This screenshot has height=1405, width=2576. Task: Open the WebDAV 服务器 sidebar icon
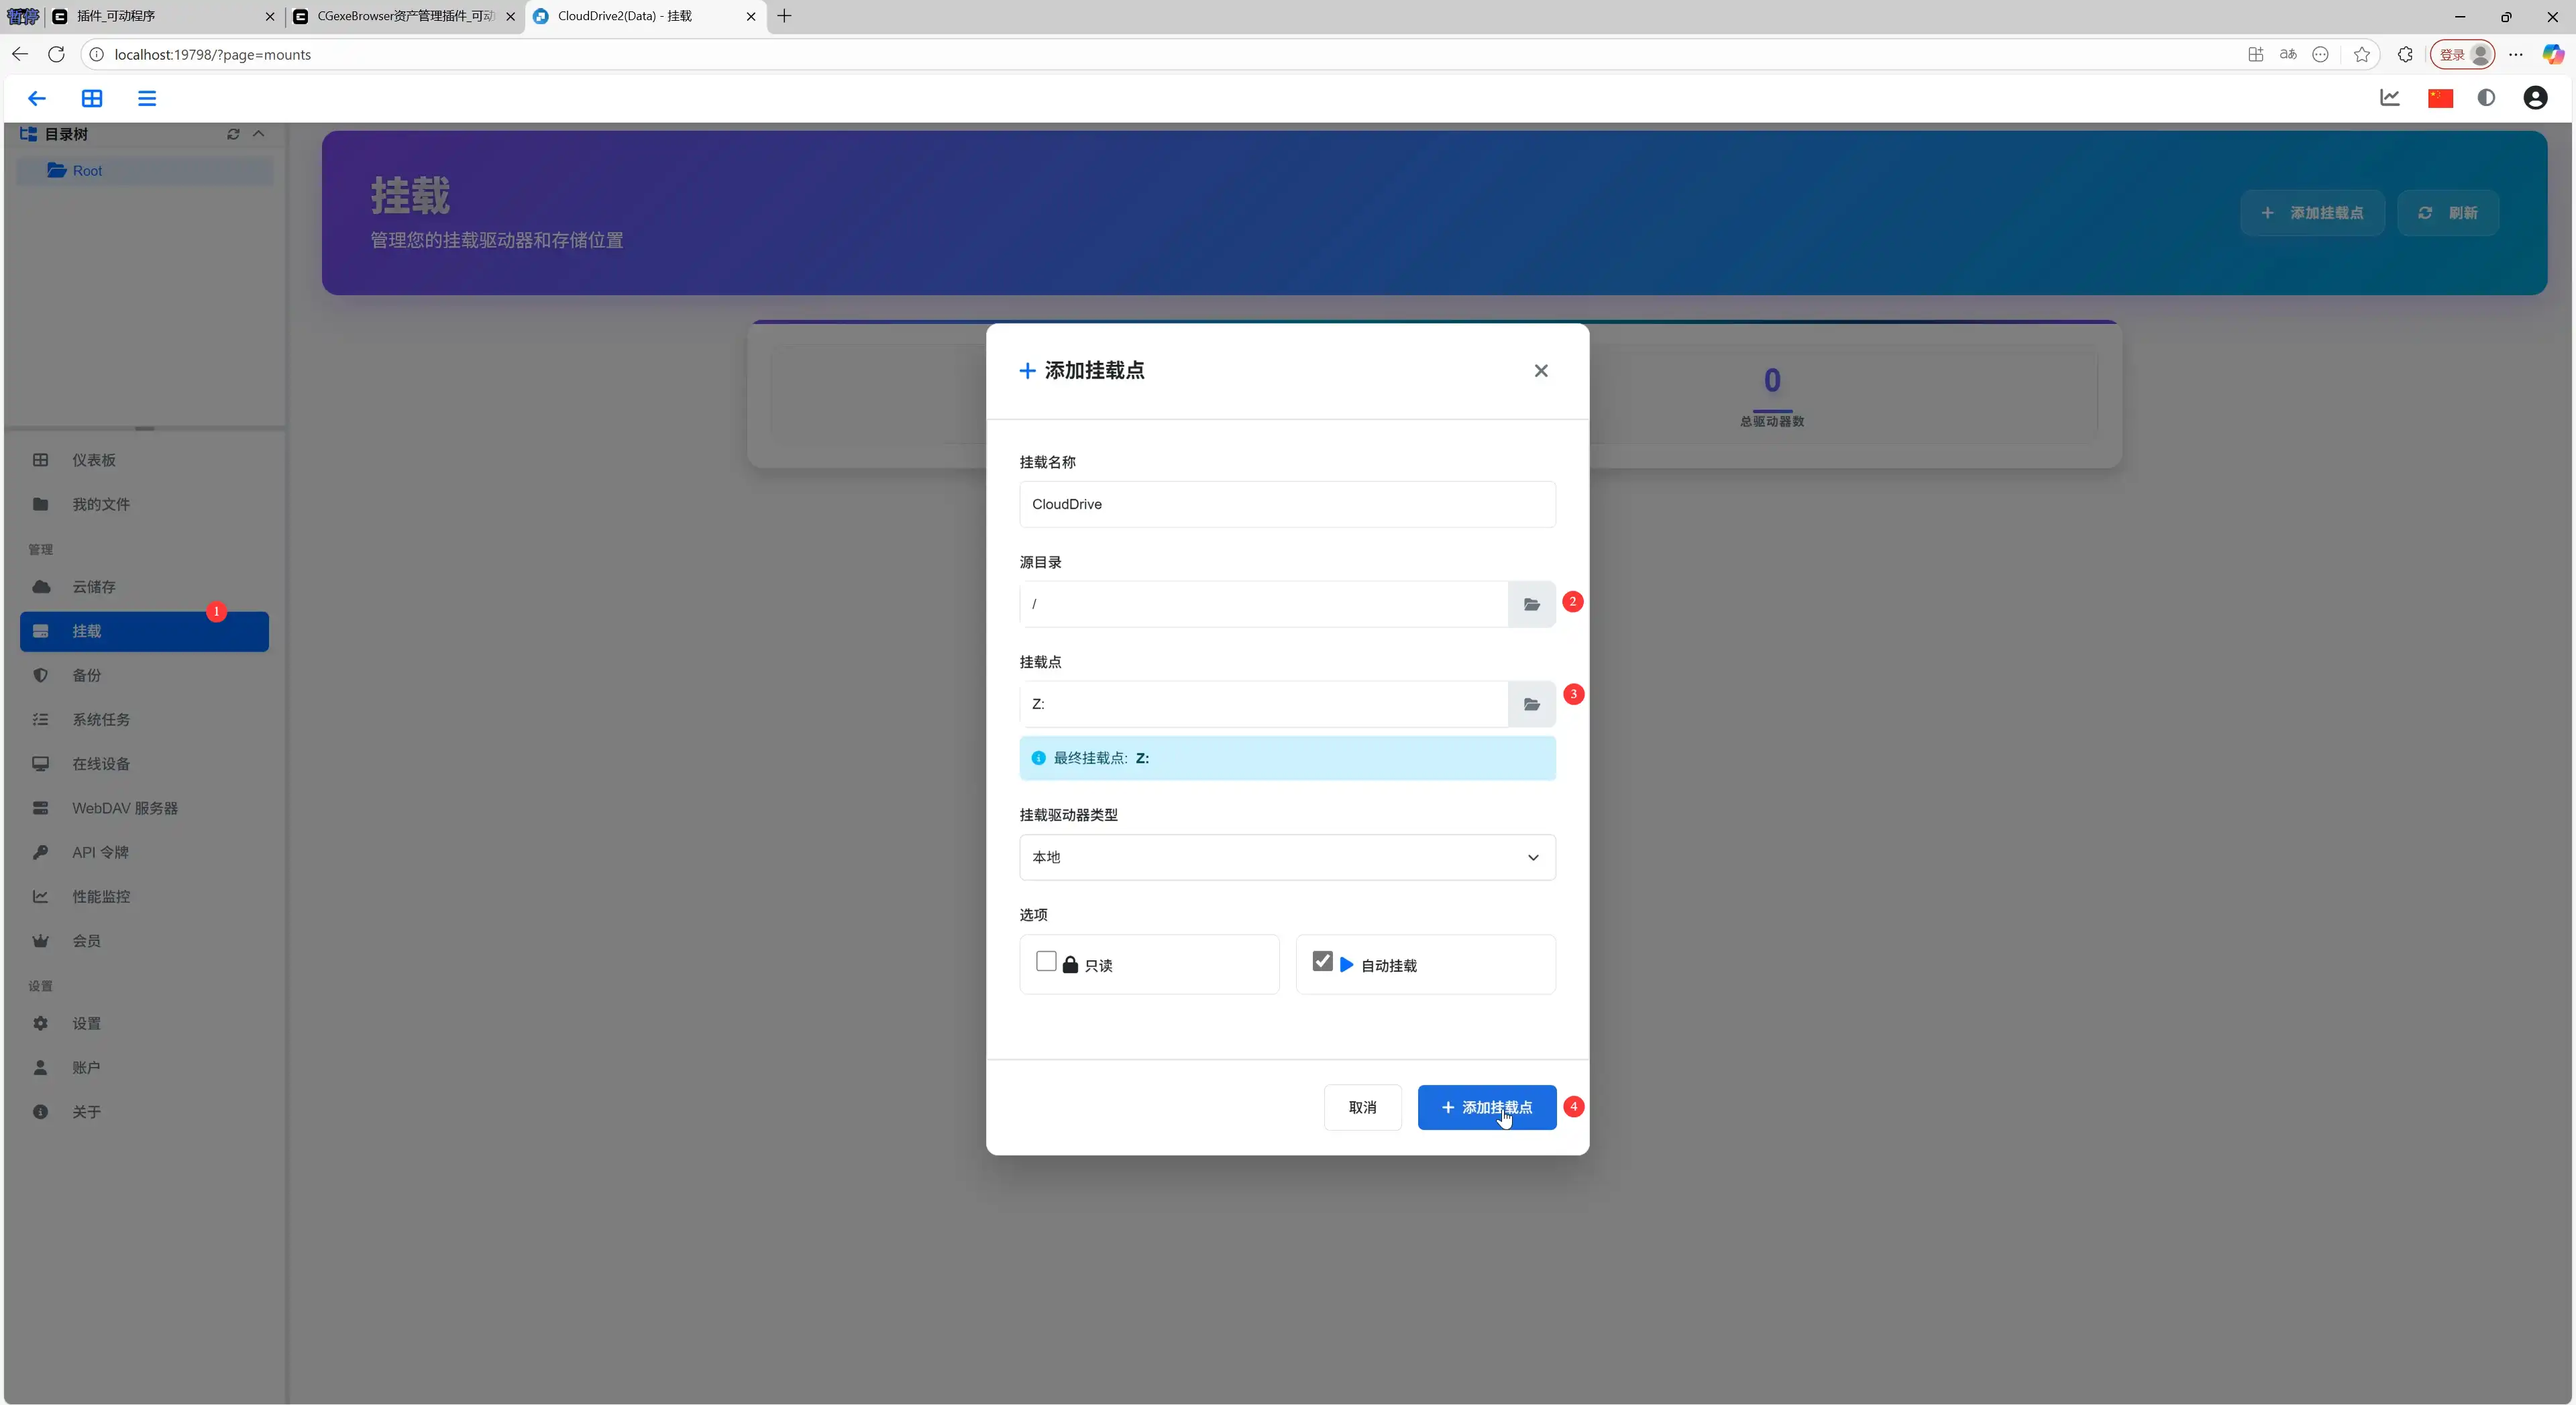pos(41,808)
